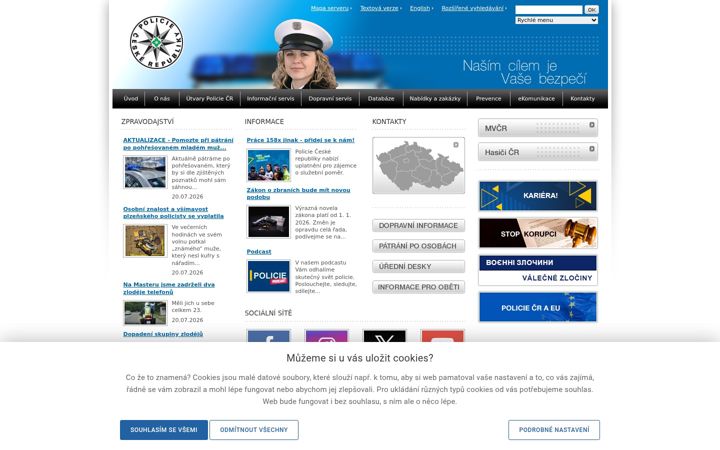This screenshot has height=450, width=720.
Task: Open PODROBNÉ NASTAVENÍ cookie settings
Action: coord(554,430)
